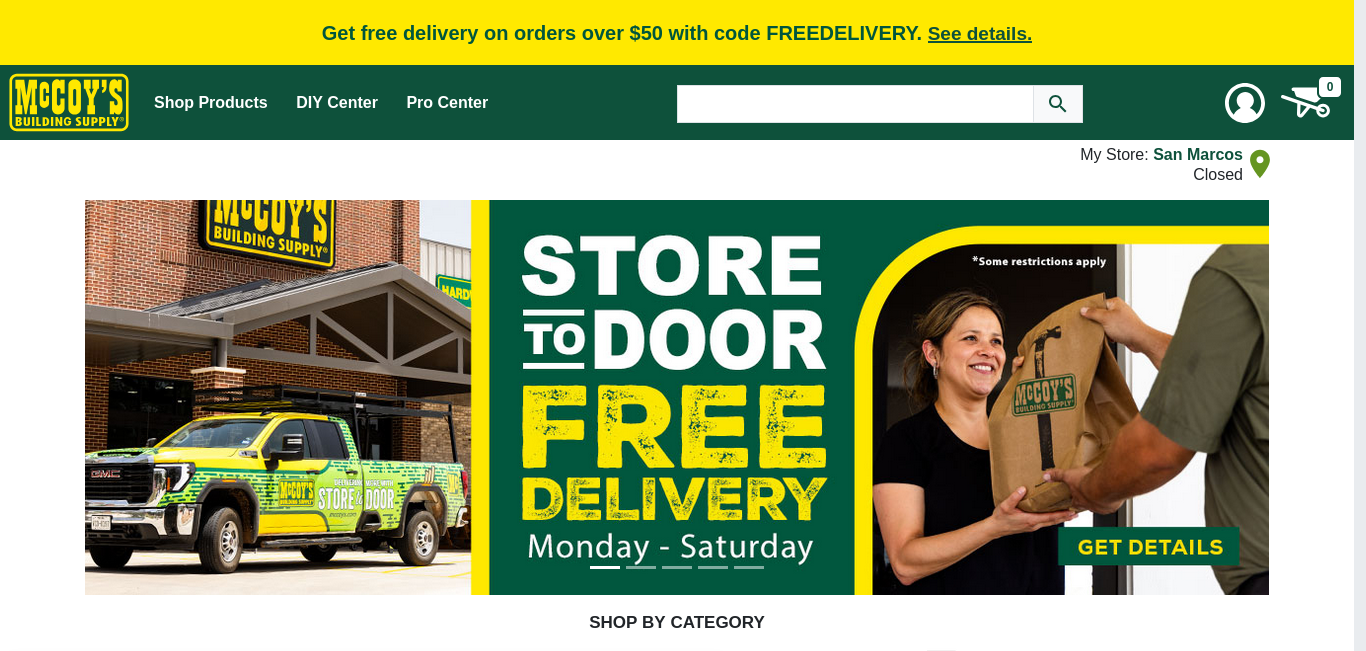Select the first carousel slide indicator

click(x=605, y=567)
